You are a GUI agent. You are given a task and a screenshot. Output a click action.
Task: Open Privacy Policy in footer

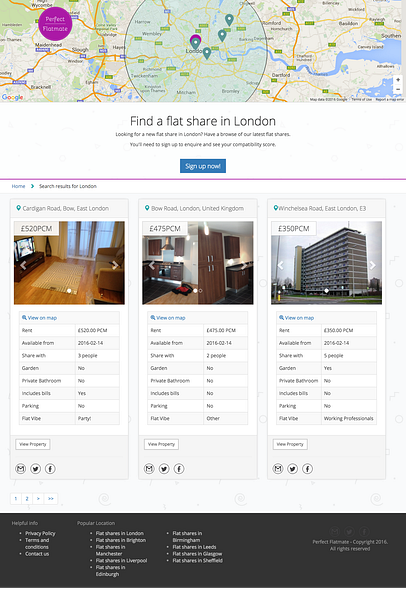coord(40,533)
